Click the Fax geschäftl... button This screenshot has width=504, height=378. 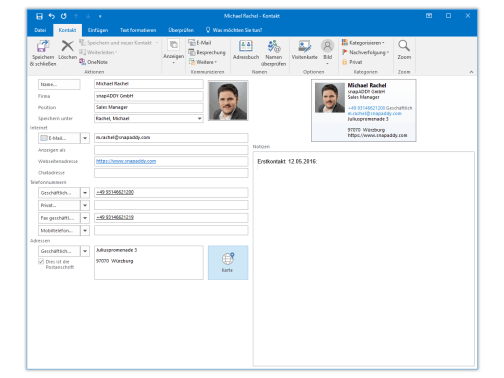point(59,218)
